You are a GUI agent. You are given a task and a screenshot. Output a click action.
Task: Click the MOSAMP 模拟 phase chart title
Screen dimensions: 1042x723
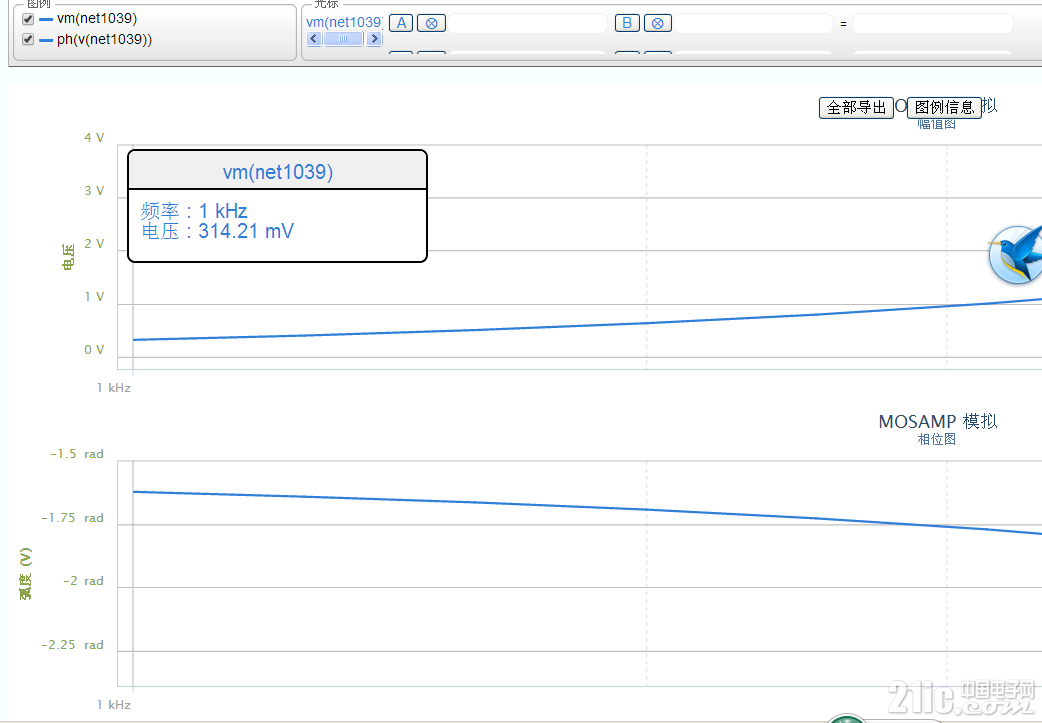938,422
